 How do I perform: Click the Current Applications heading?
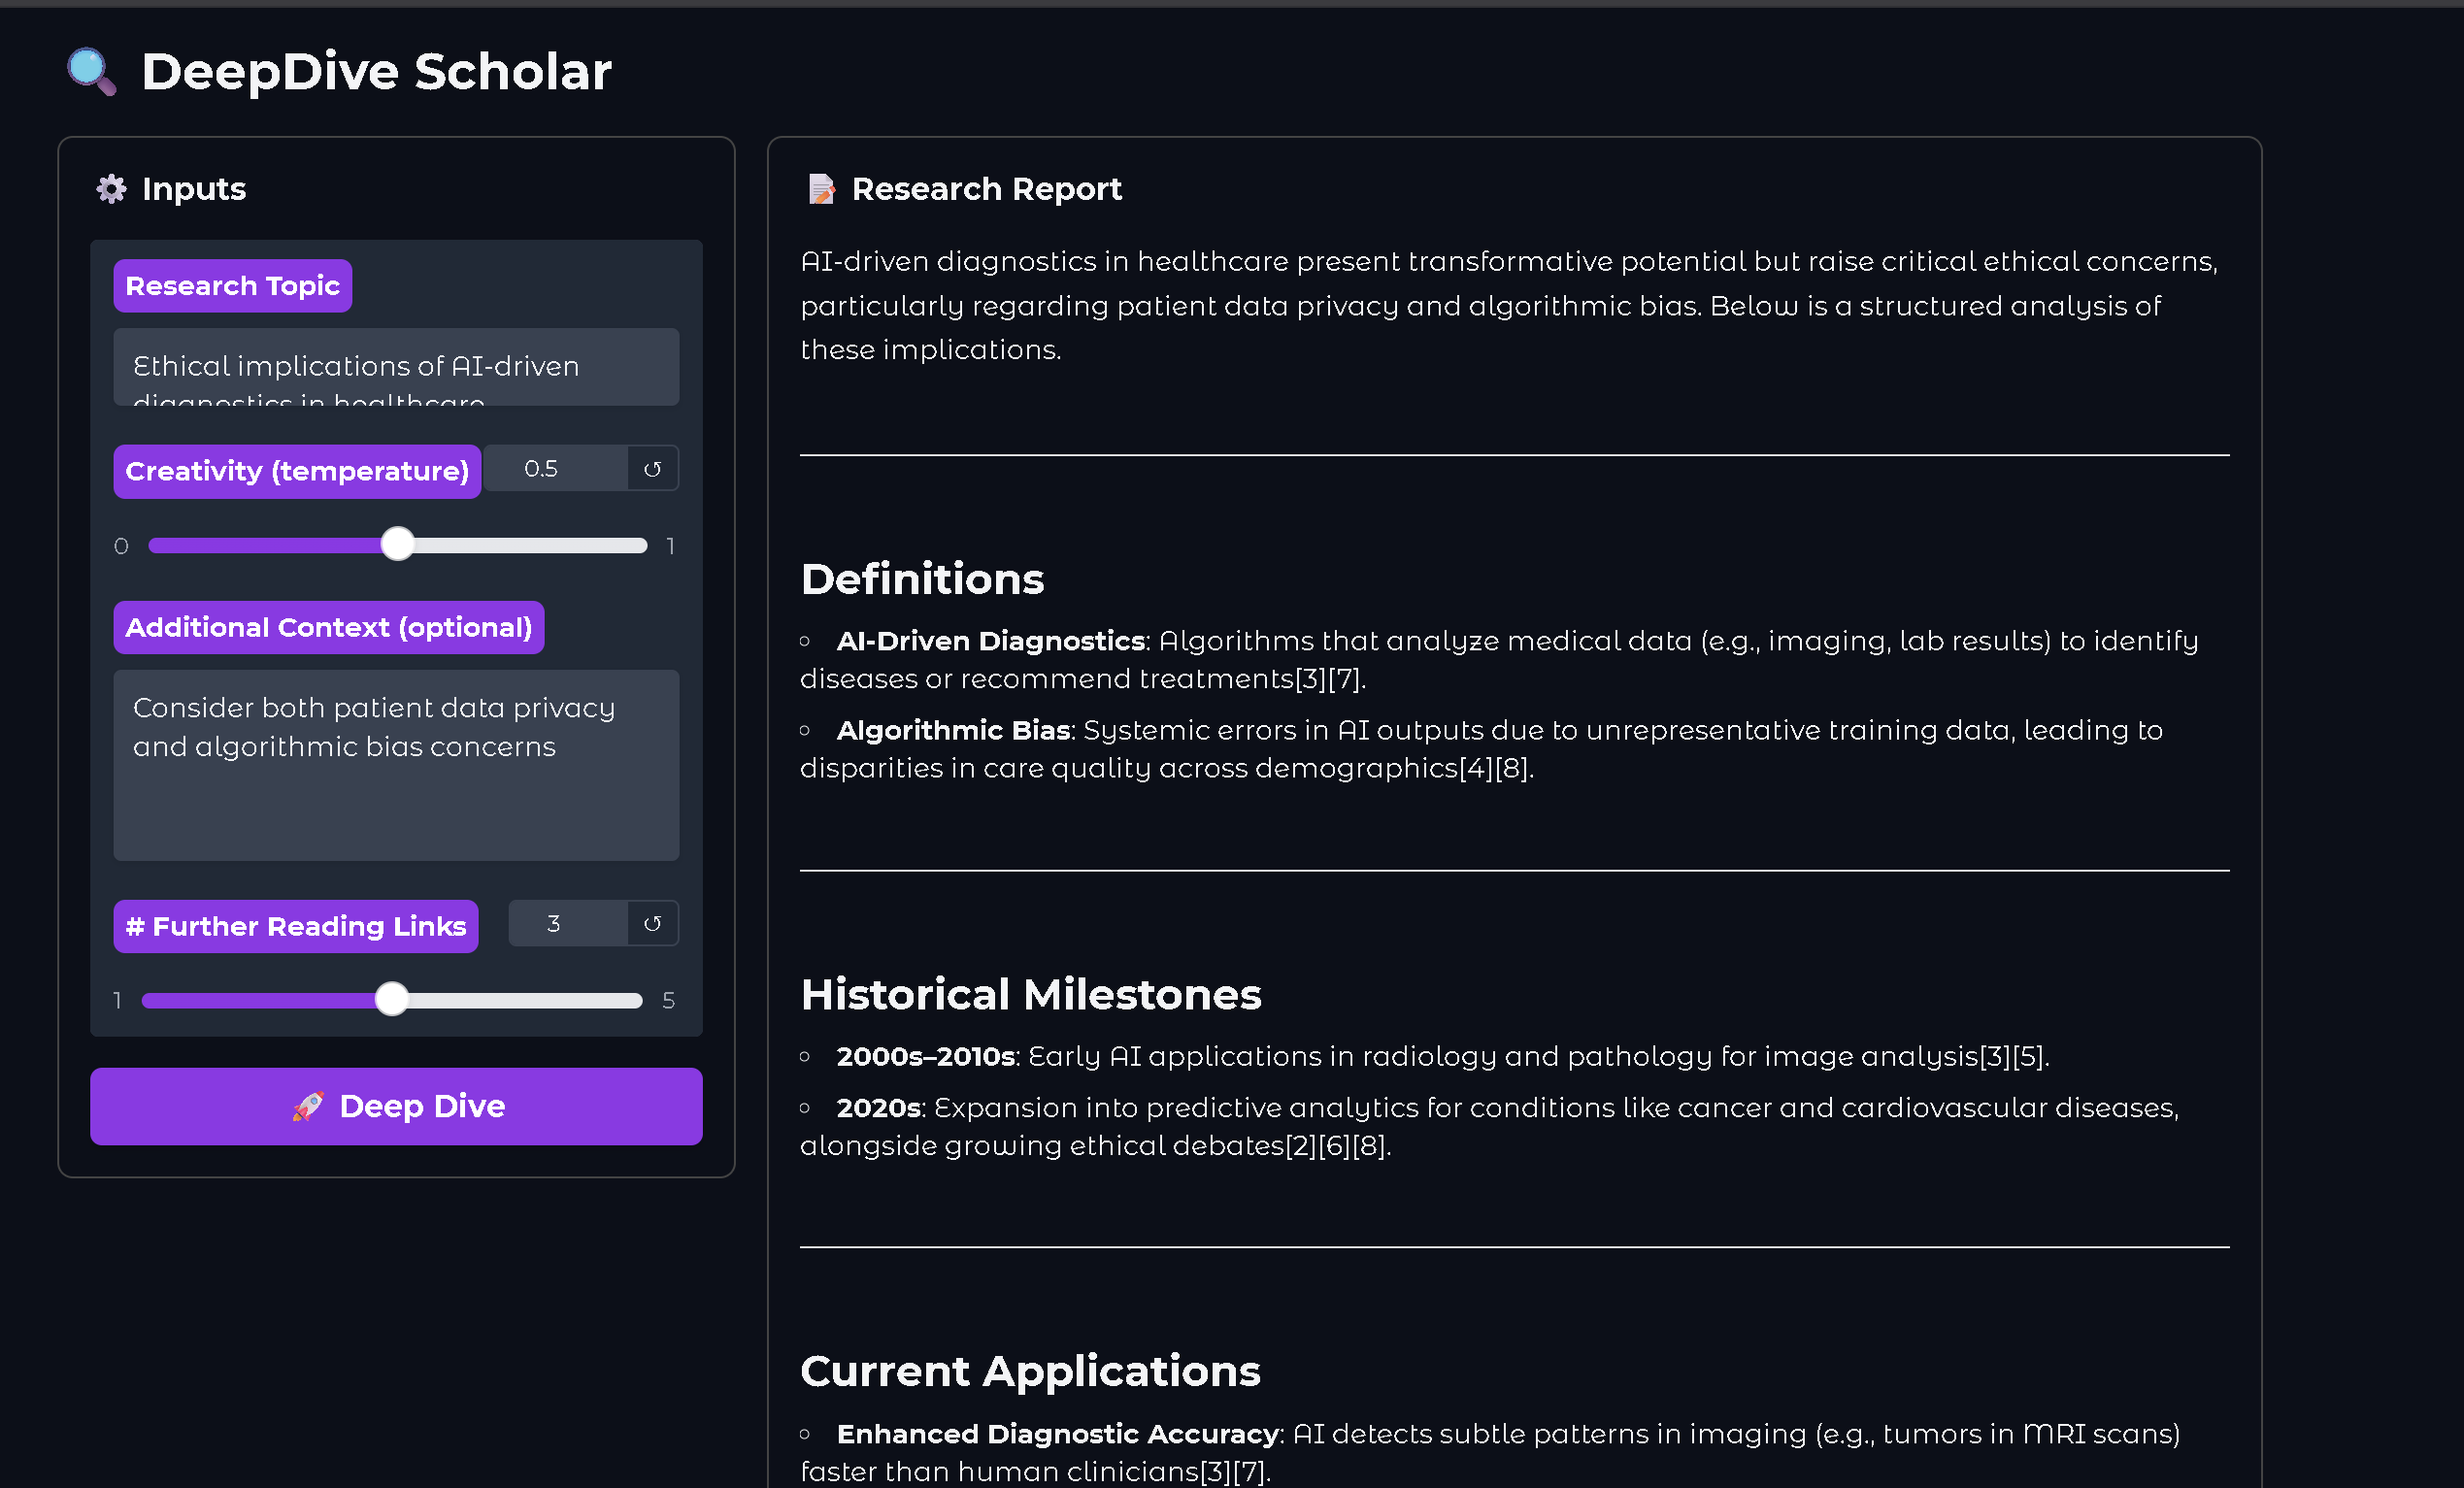click(x=1030, y=1371)
